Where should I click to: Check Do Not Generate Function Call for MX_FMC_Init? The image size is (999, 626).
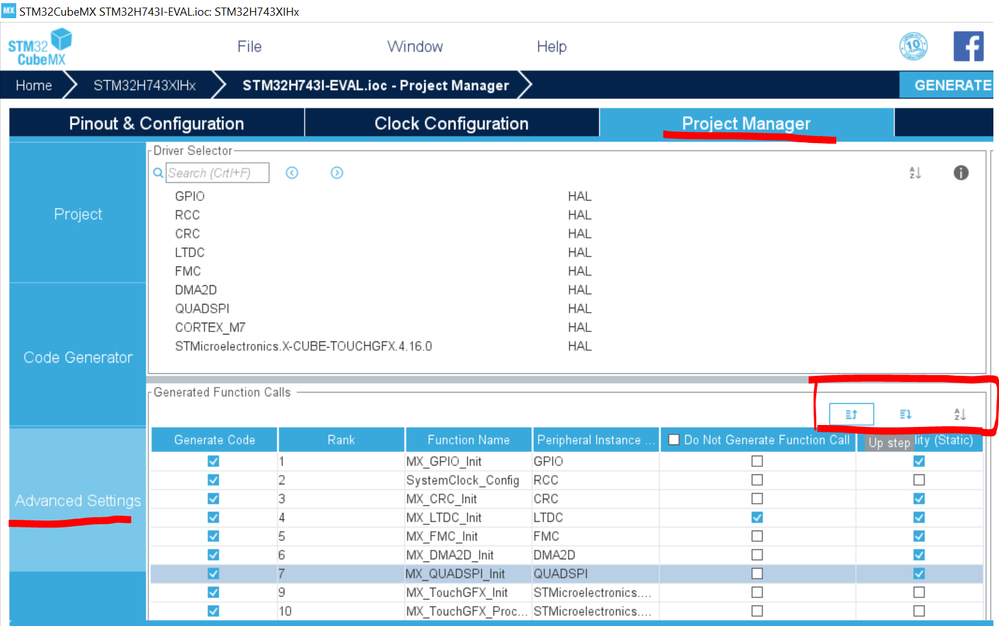coord(757,536)
